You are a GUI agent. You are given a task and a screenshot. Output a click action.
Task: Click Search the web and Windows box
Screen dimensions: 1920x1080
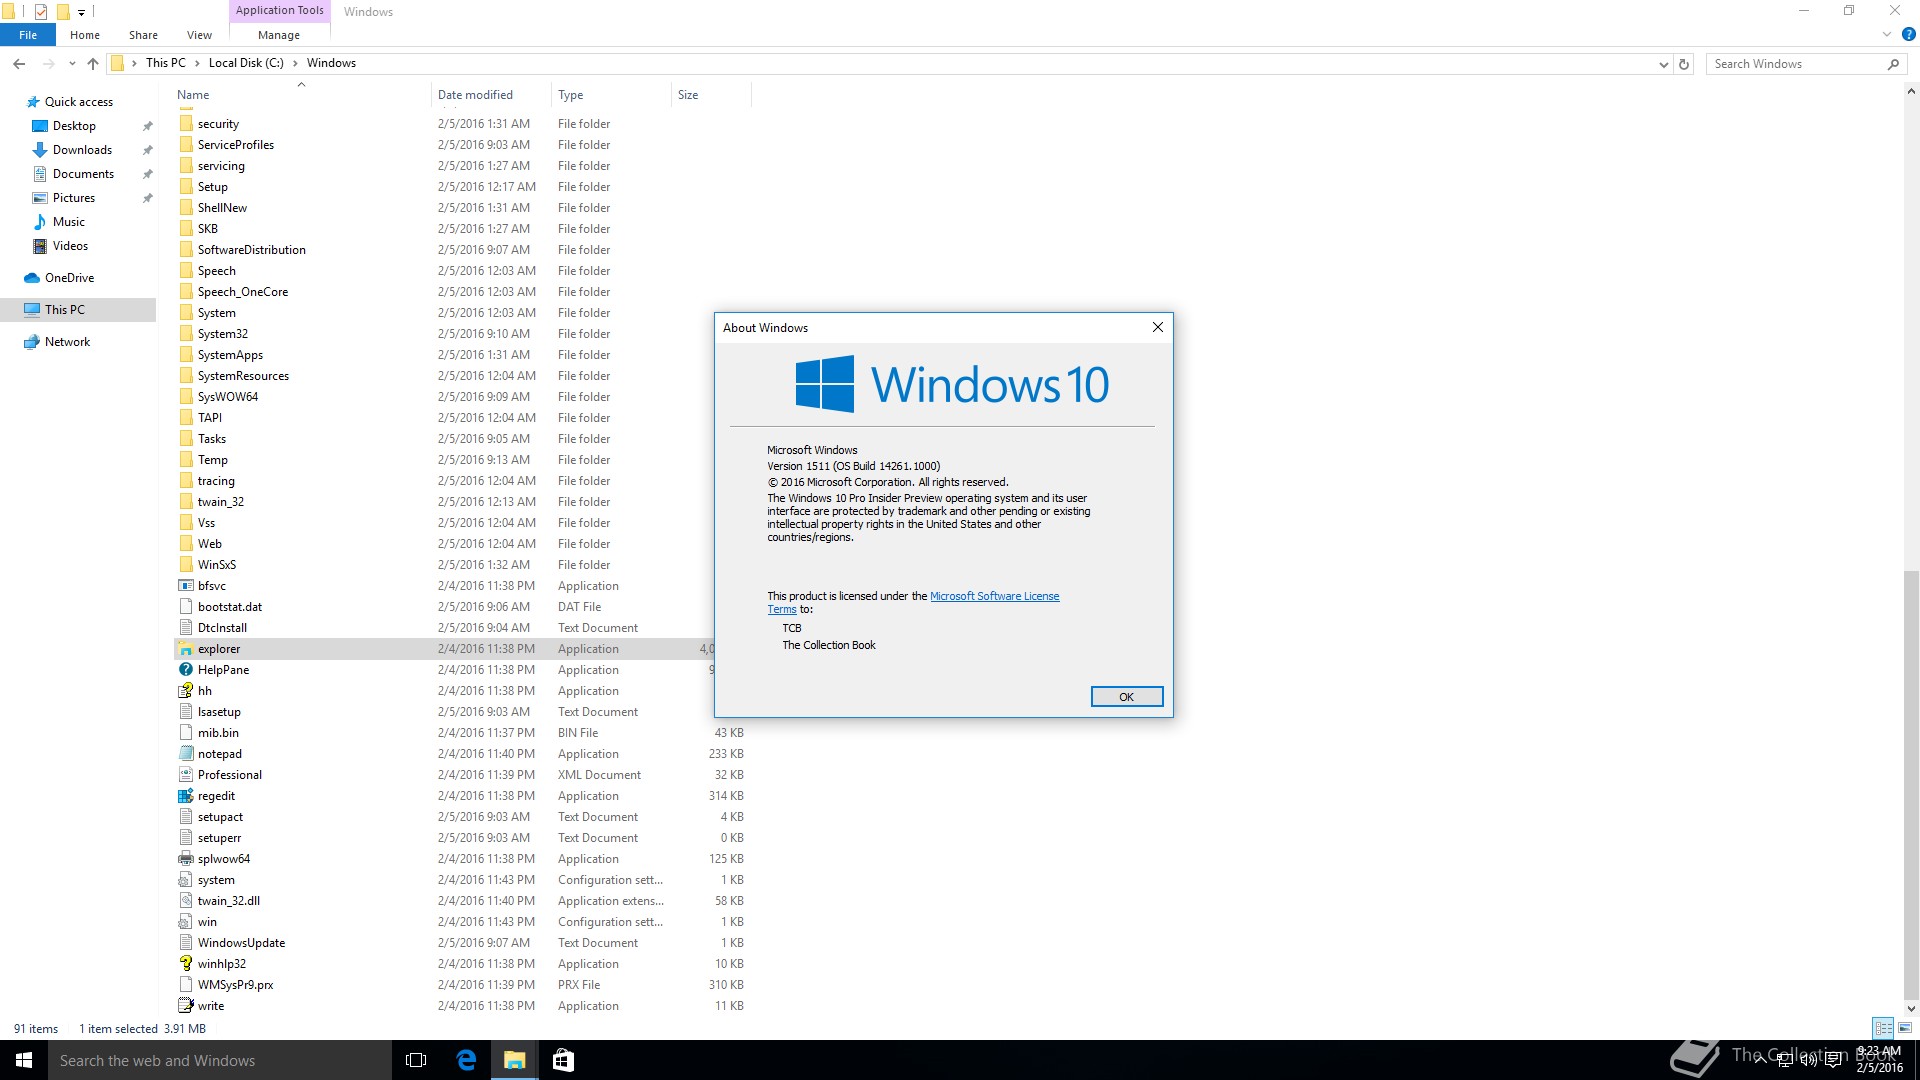click(x=219, y=1060)
